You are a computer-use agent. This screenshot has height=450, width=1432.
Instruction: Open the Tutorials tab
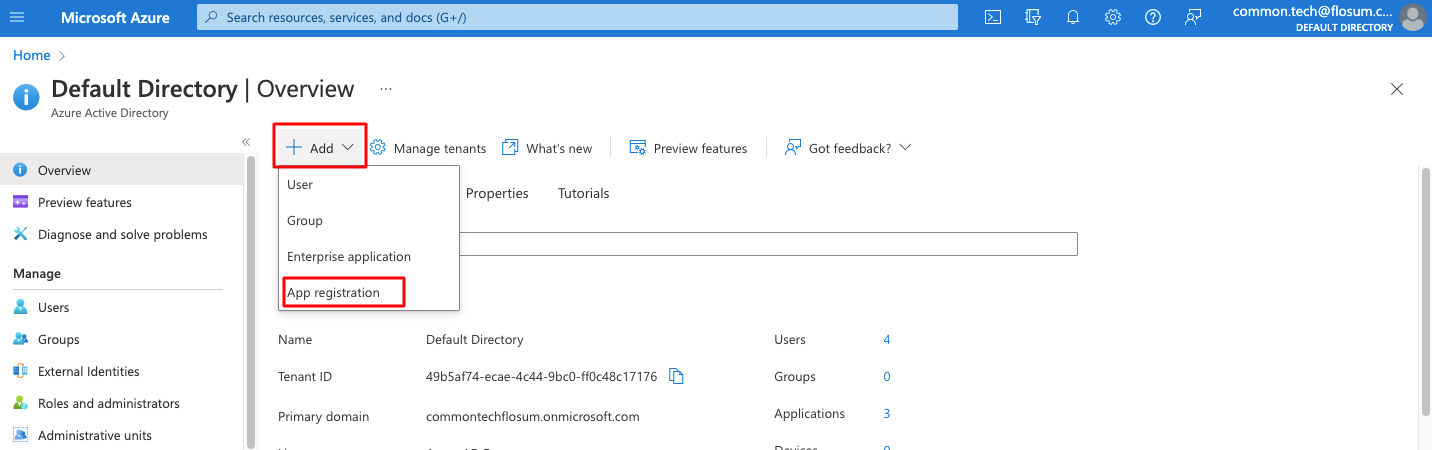tap(583, 193)
